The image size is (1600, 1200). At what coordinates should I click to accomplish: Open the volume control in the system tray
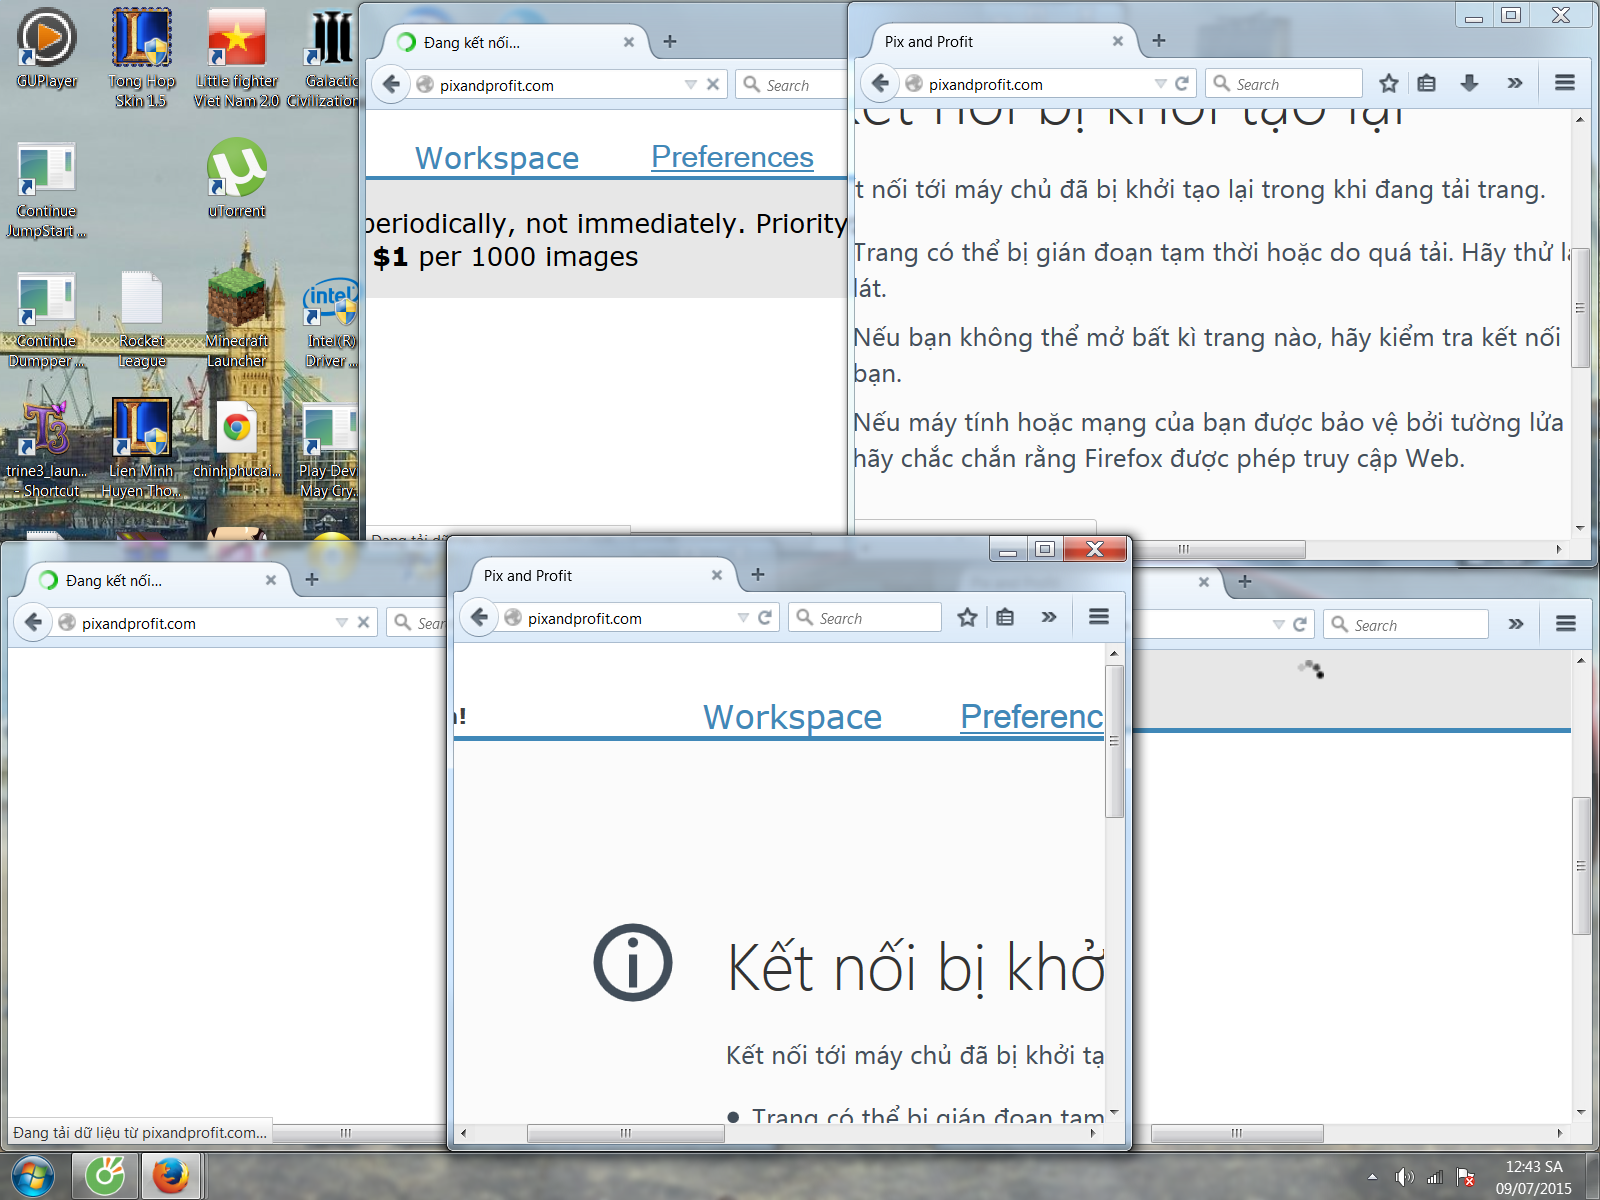[x=1405, y=1177]
